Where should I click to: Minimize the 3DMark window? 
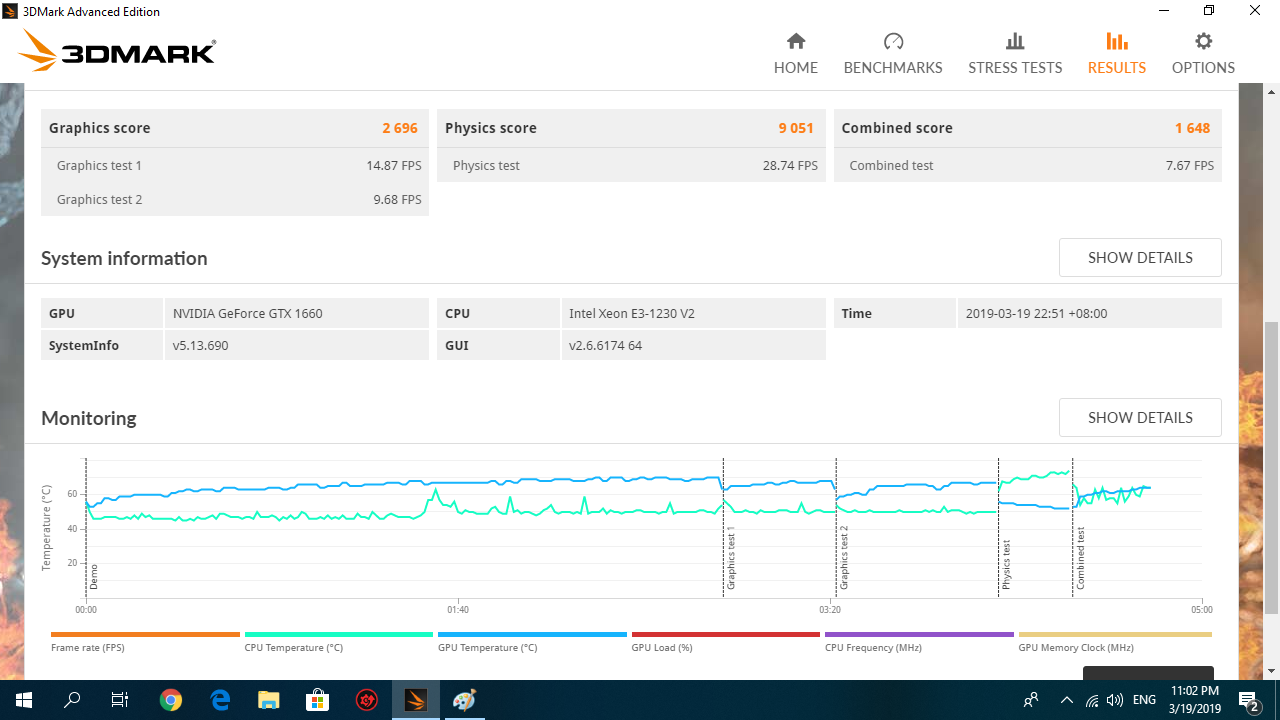coord(1164,11)
